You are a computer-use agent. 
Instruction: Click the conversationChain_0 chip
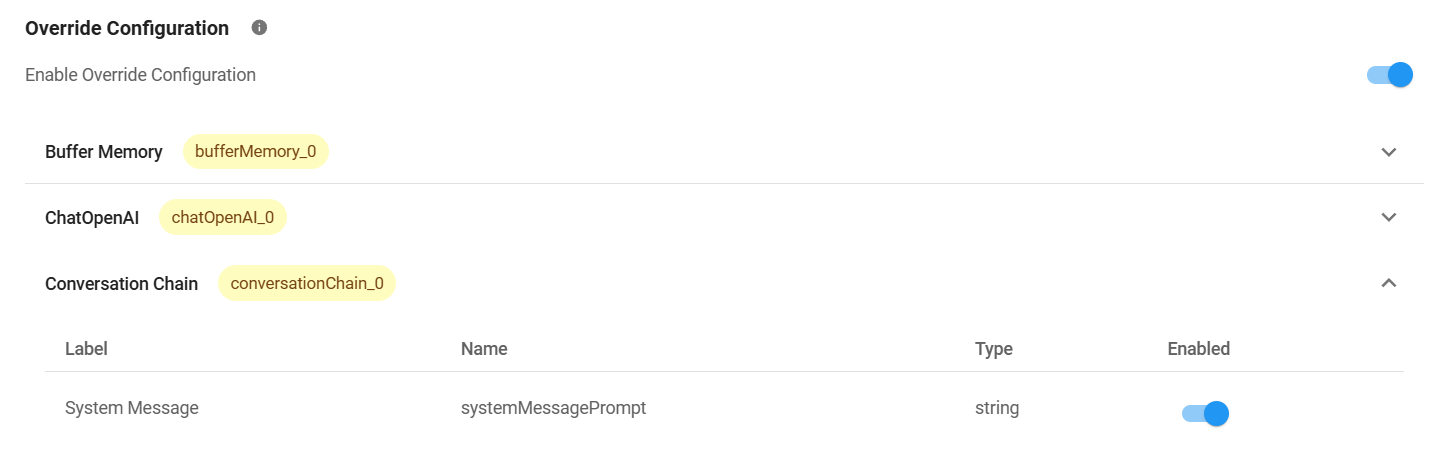pyautogui.click(x=307, y=284)
